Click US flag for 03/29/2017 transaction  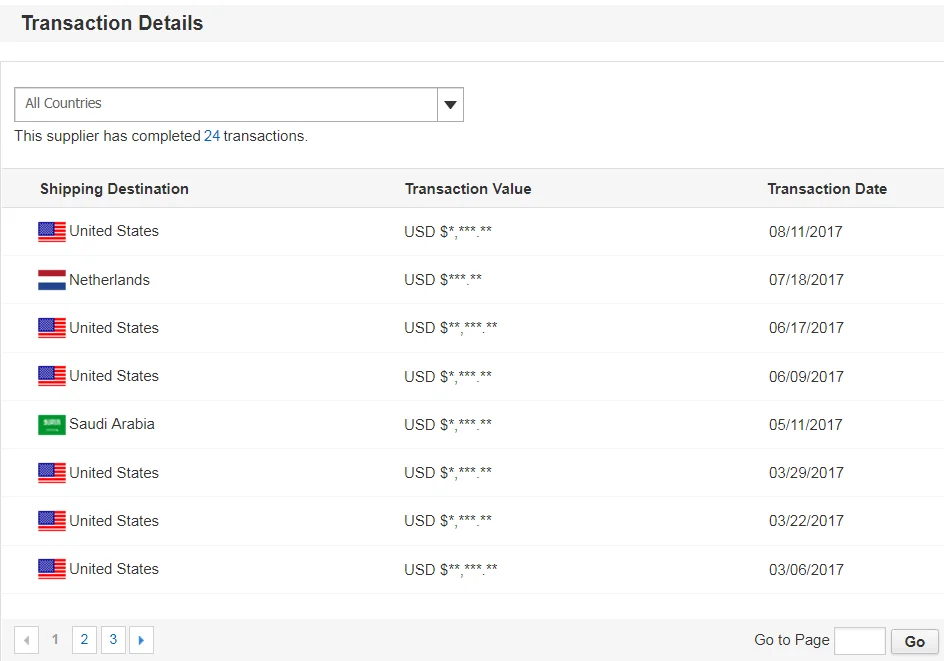[52, 473]
